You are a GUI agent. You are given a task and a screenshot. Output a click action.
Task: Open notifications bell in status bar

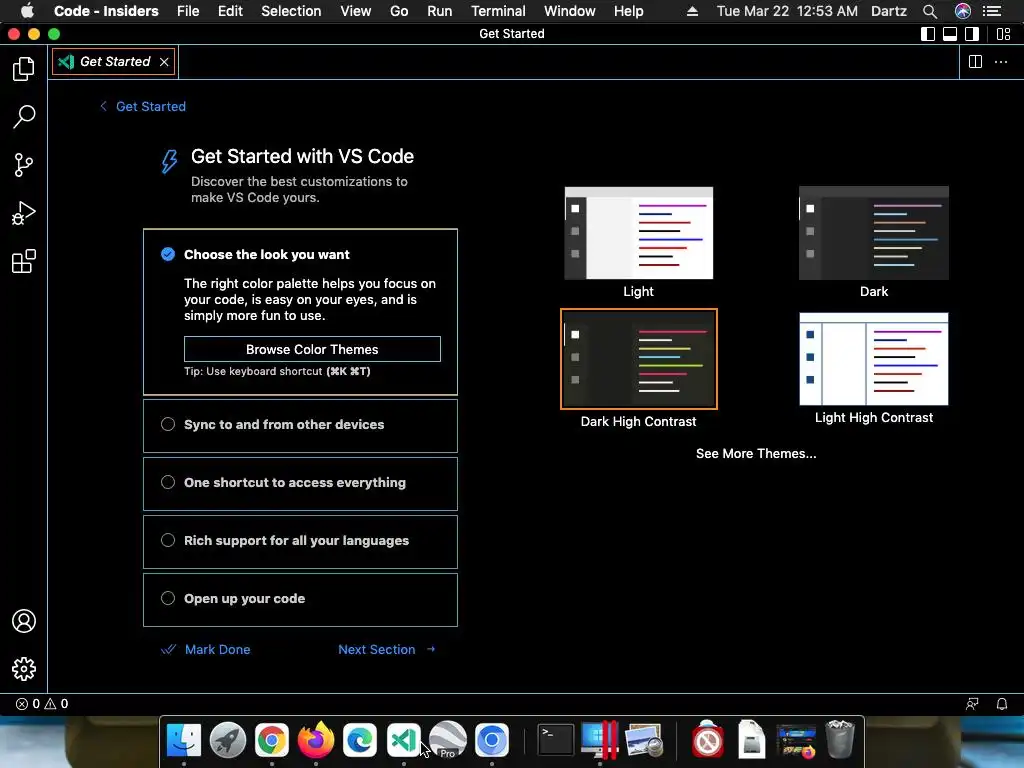coord(1001,704)
